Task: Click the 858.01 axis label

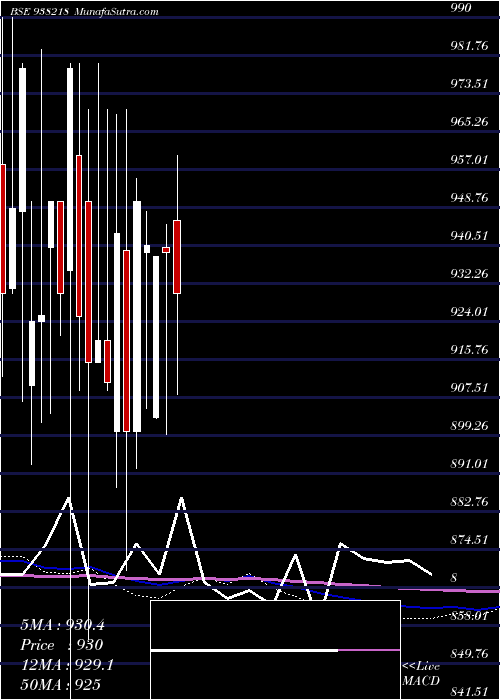Action: pyautogui.click(x=469, y=616)
